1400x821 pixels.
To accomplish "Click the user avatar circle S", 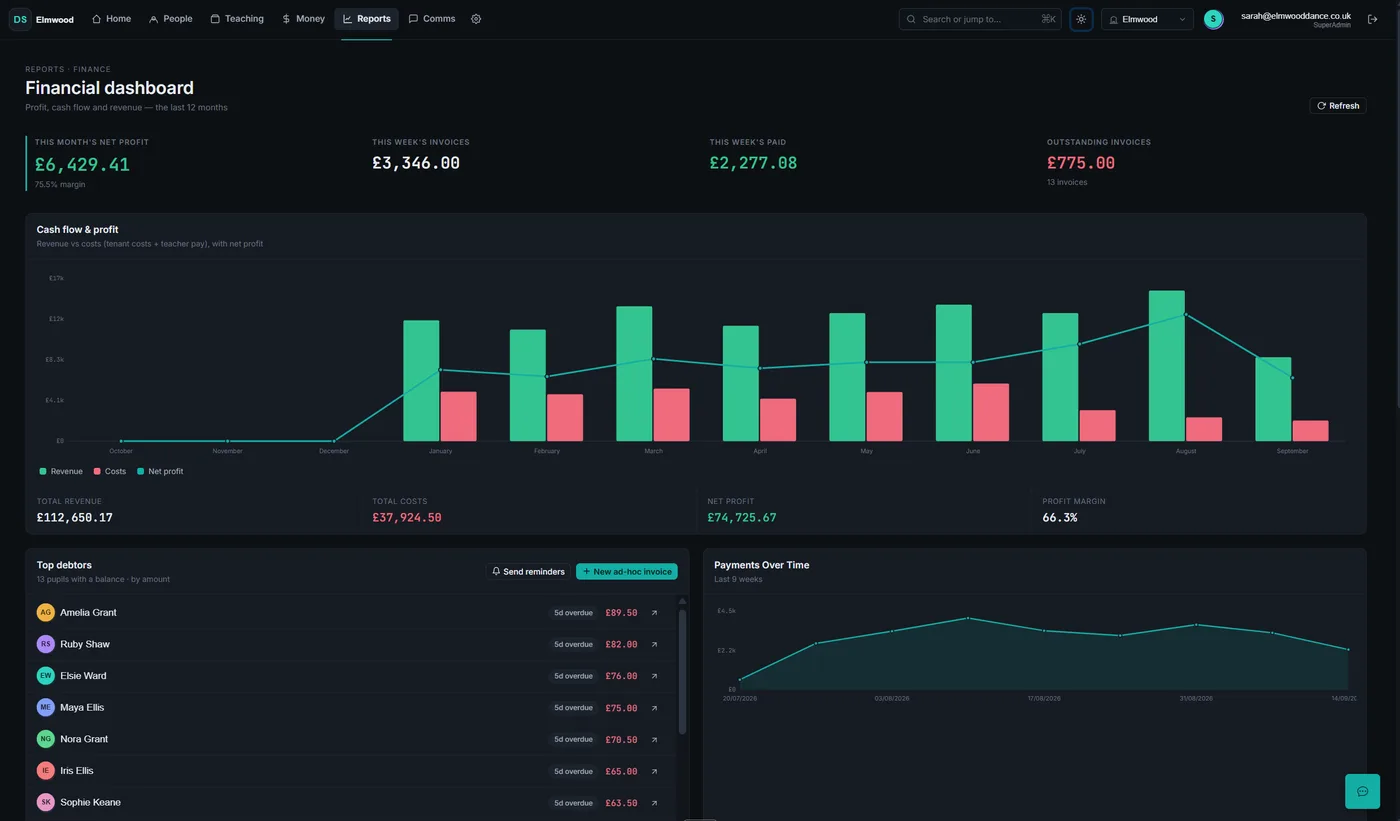I will (x=1213, y=19).
